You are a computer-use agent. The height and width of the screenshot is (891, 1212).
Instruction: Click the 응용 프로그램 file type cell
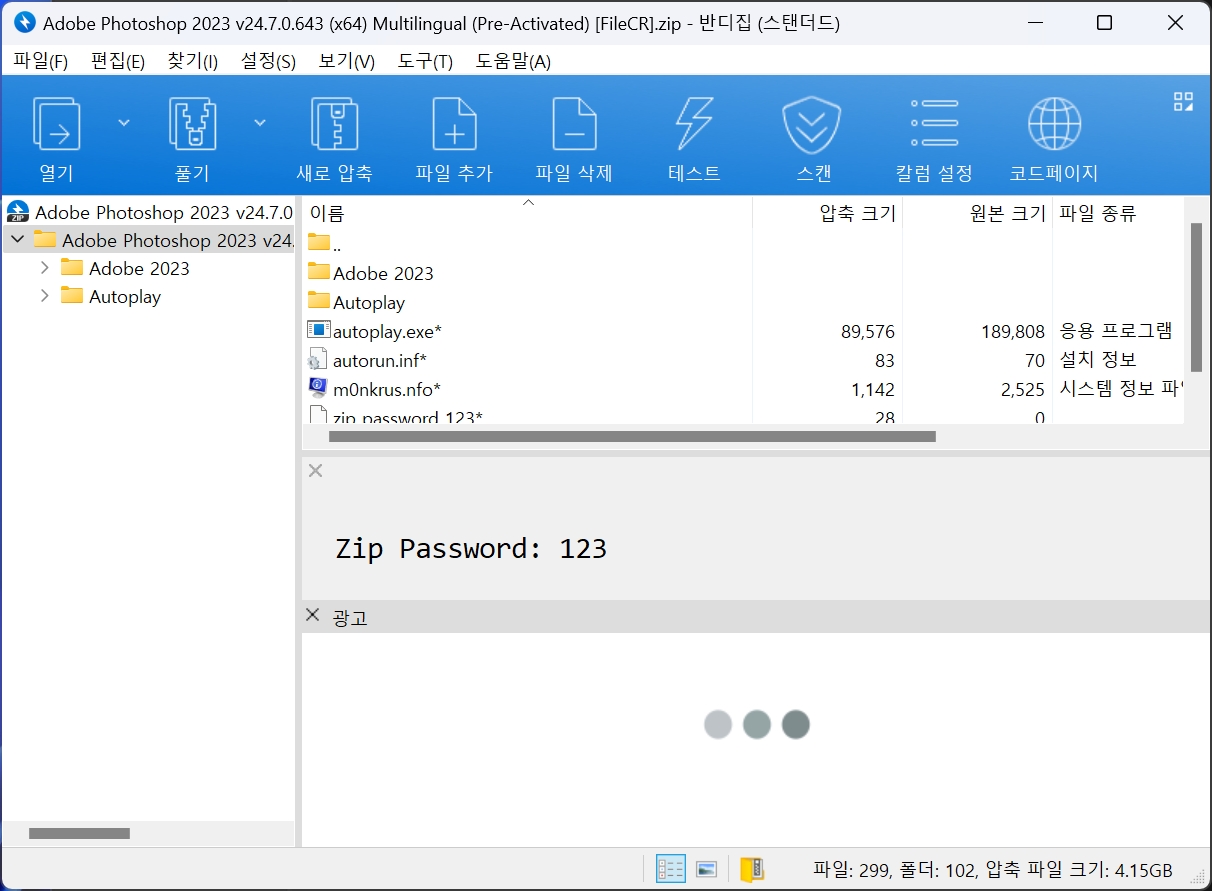(x=1116, y=331)
